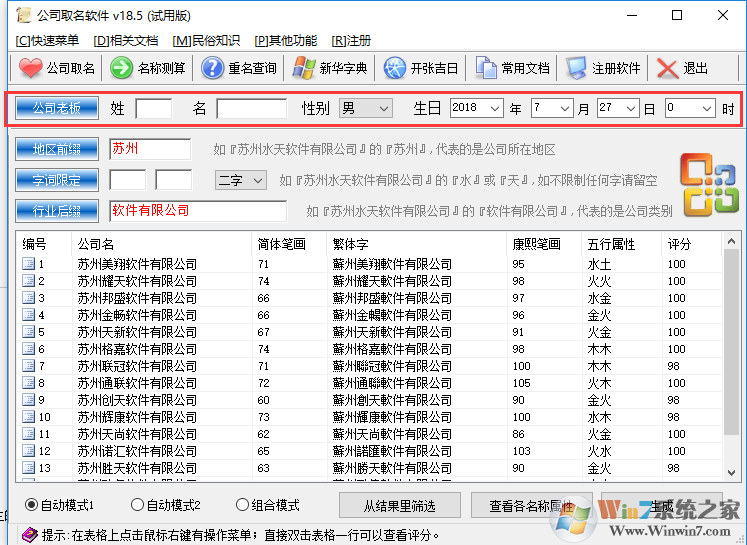Click the results list scroll up arrow
This screenshot has width=747, height=545.
point(731,242)
